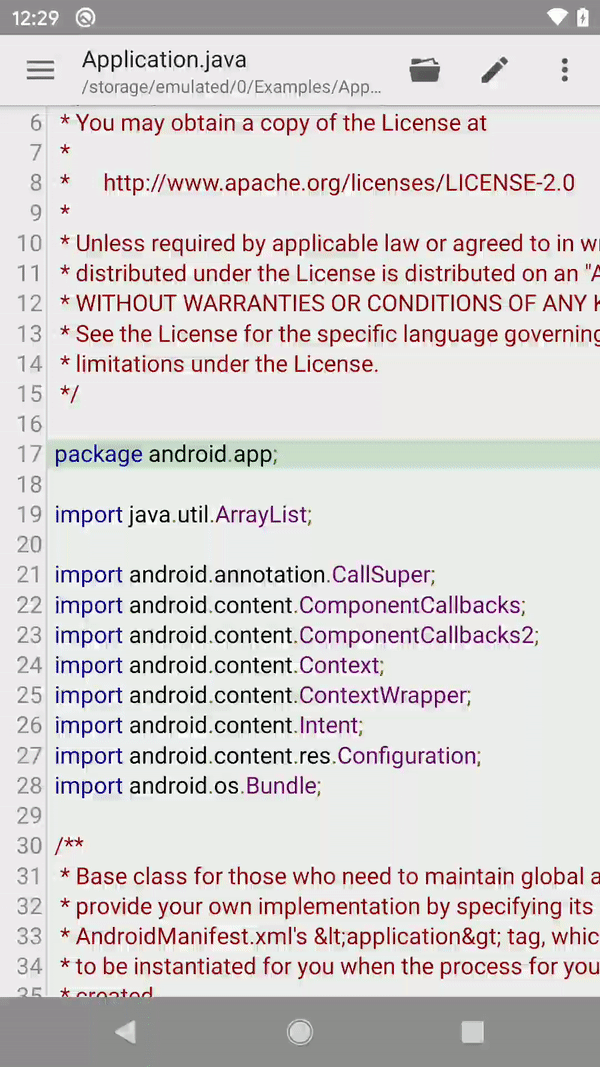Open the hamburger navigation menu
The image size is (600, 1067).
click(x=40, y=70)
